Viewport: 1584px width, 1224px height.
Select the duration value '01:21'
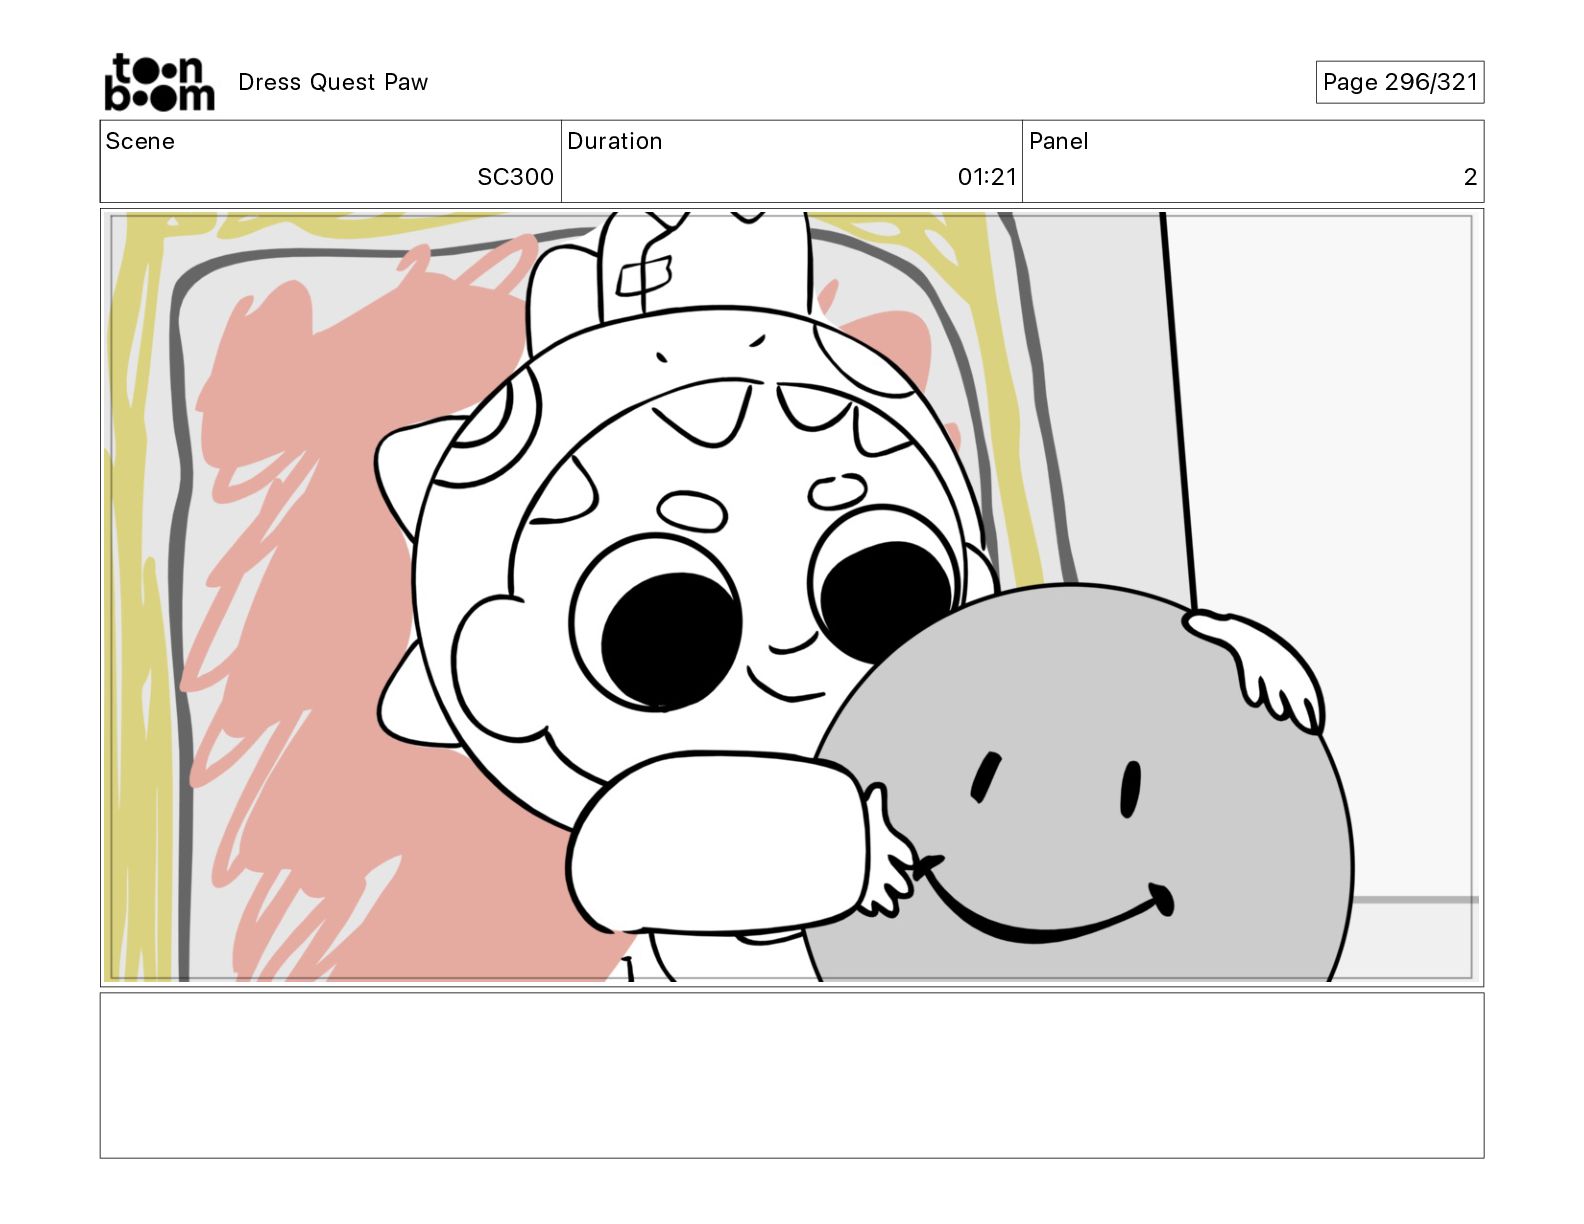click(987, 177)
